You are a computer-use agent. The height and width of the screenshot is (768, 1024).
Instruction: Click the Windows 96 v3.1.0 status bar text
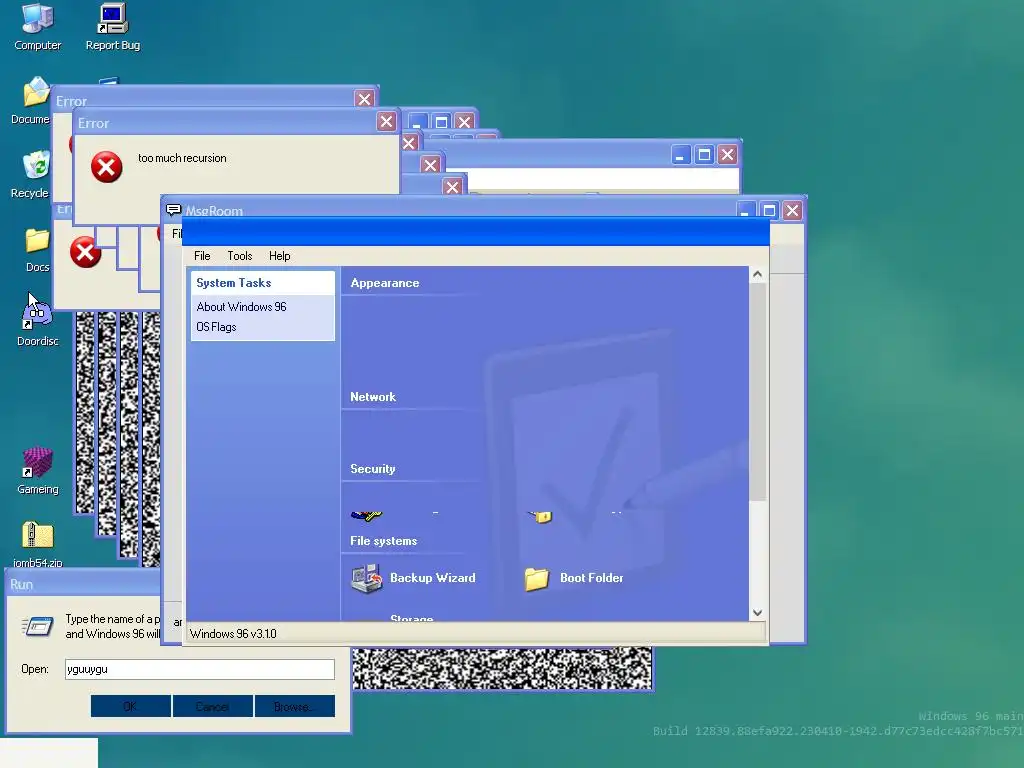coord(233,633)
